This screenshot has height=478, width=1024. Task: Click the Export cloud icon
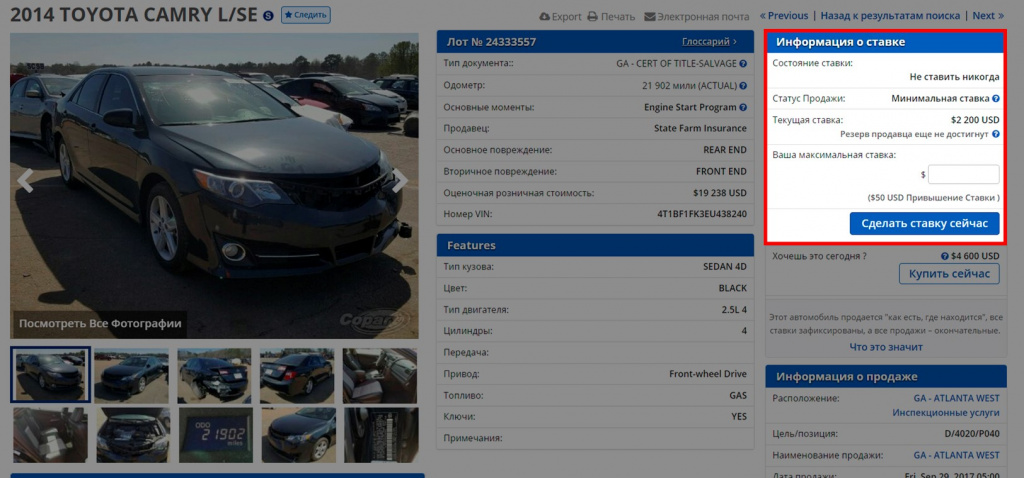(544, 16)
